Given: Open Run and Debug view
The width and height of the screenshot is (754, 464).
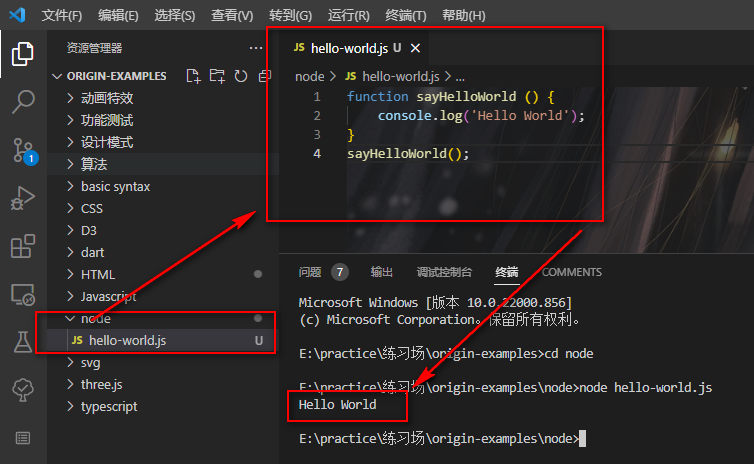Looking at the screenshot, I should pyautogui.click(x=23, y=198).
